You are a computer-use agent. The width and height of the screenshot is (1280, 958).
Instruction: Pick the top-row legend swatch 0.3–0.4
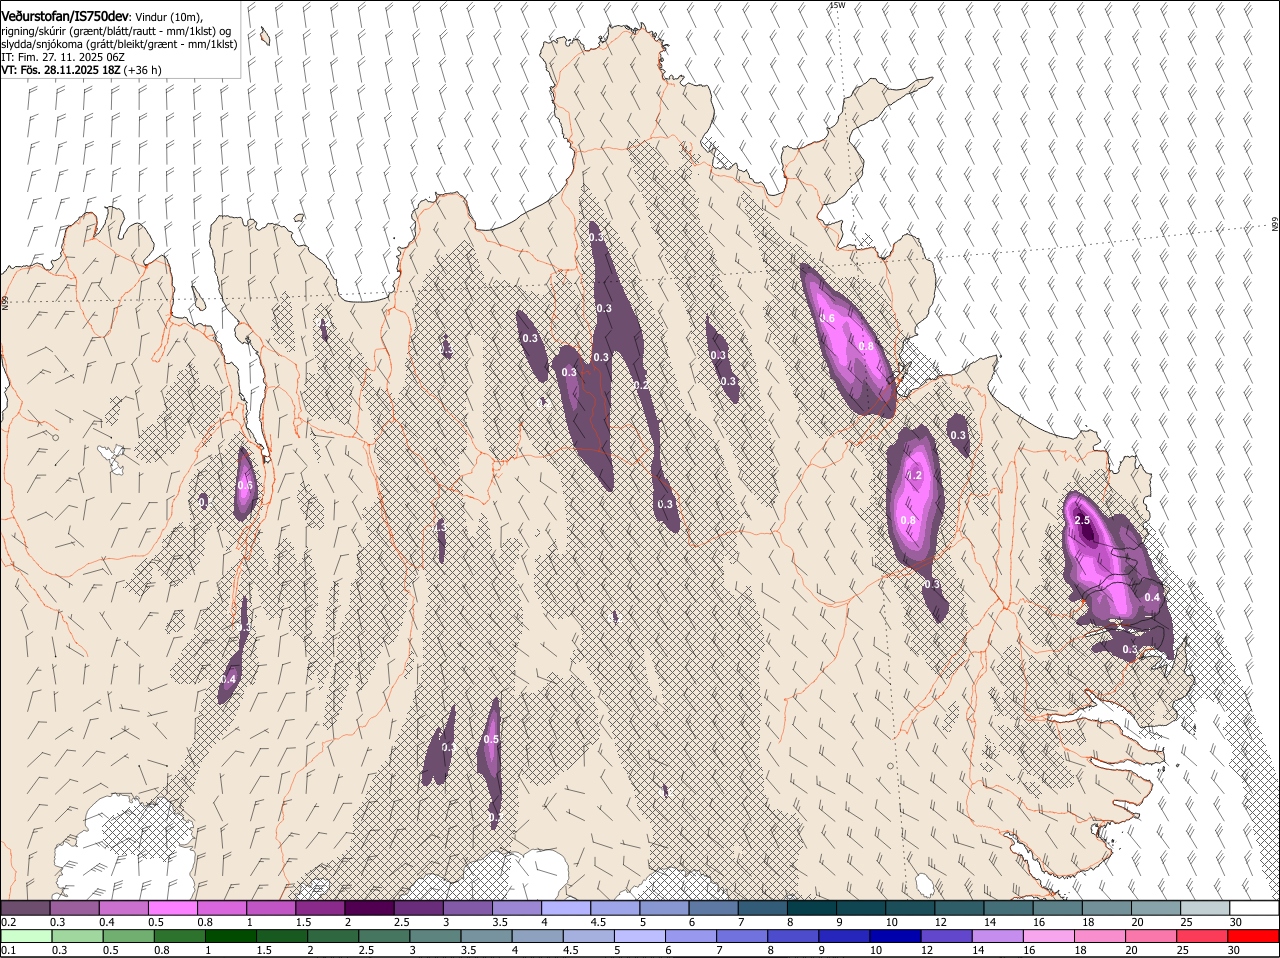(x=74, y=907)
